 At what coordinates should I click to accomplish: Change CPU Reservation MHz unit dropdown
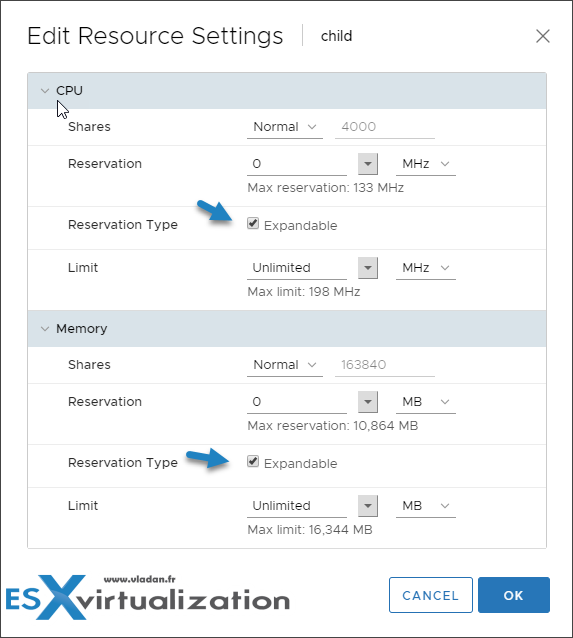tap(426, 164)
